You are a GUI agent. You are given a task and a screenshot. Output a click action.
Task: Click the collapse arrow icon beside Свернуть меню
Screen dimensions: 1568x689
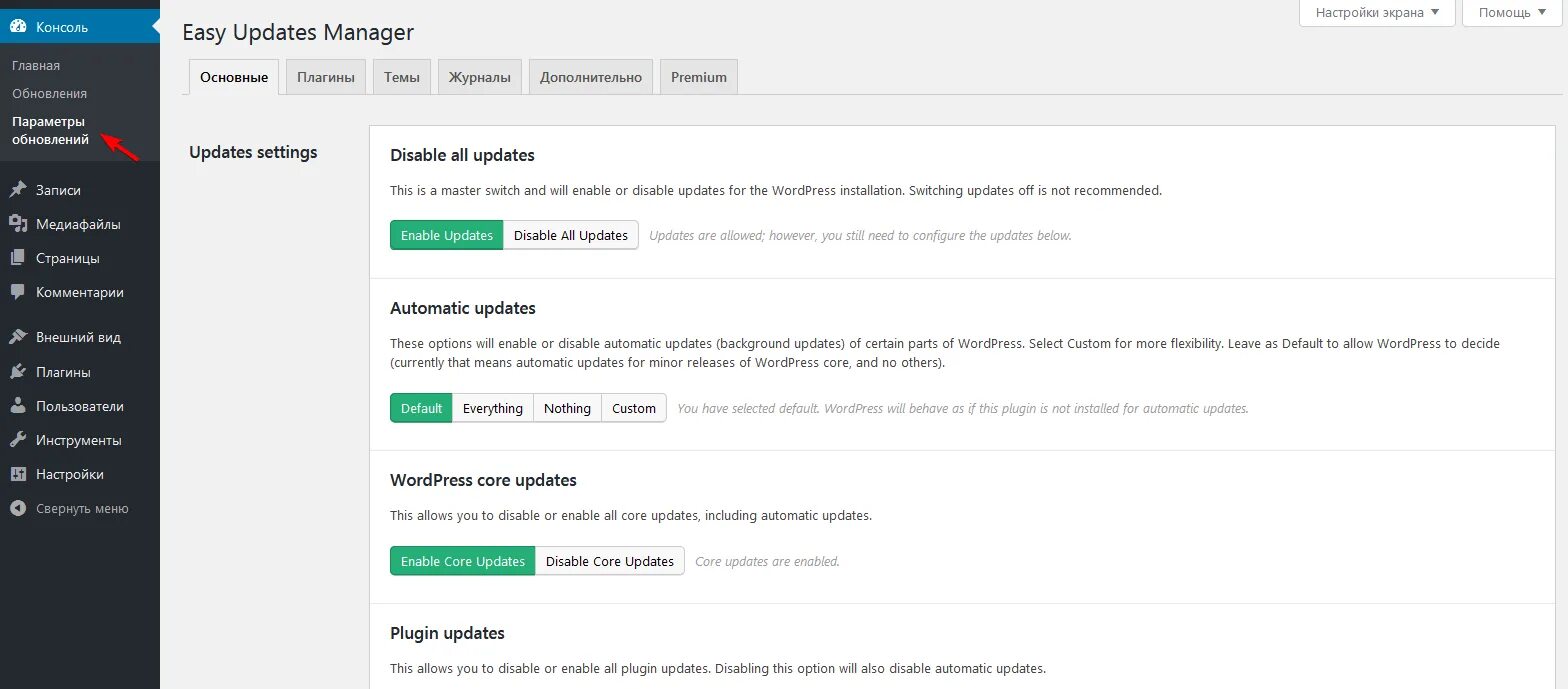pos(18,508)
